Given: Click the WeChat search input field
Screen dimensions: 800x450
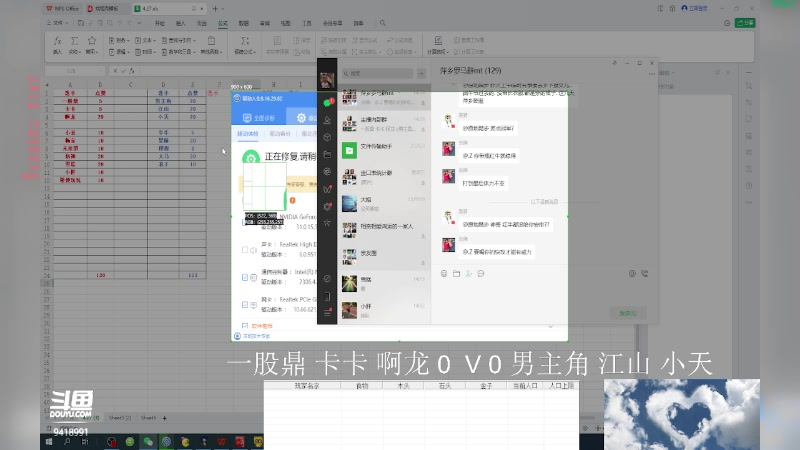Looking at the screenshot, I should point(378,73).
